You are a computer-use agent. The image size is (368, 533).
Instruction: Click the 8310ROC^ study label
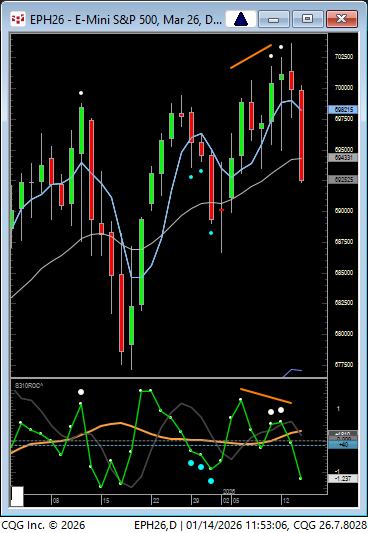tap(29, 386)
